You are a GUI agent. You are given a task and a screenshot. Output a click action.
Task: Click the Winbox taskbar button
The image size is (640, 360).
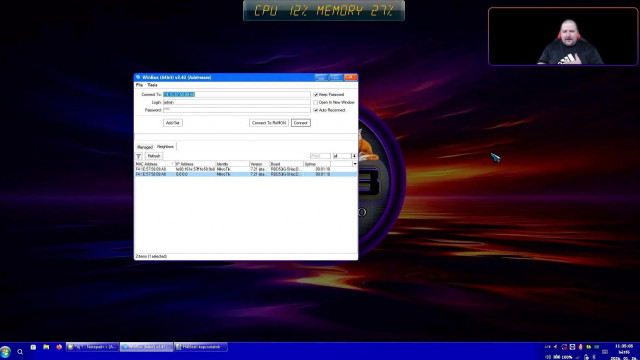(x=147, y=347)
